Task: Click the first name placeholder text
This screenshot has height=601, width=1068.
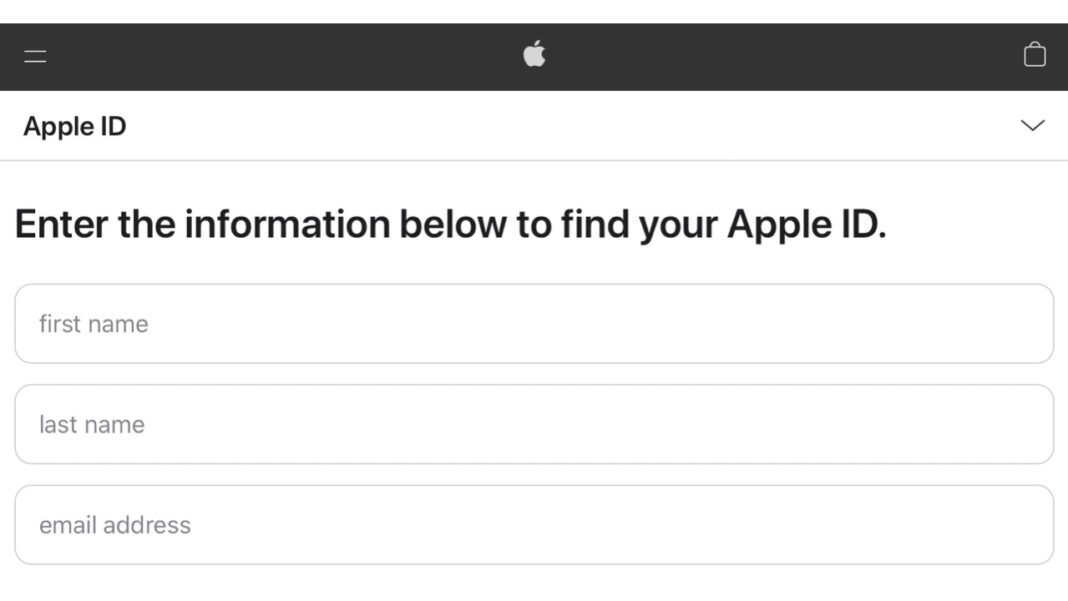Action: [x=92, y=323]
